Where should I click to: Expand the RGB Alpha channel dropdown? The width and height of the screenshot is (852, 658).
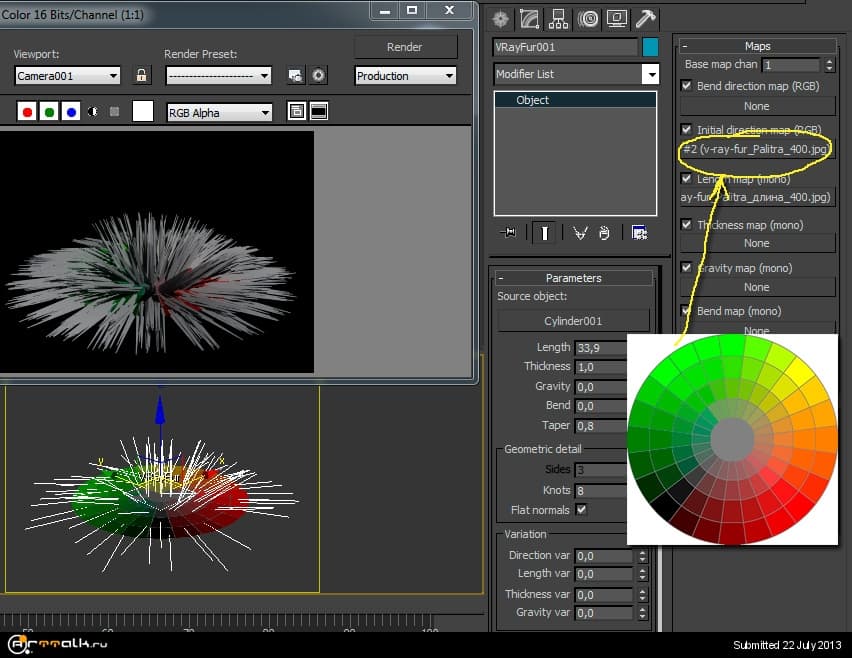pyautogui.click(x=219, y=113)
